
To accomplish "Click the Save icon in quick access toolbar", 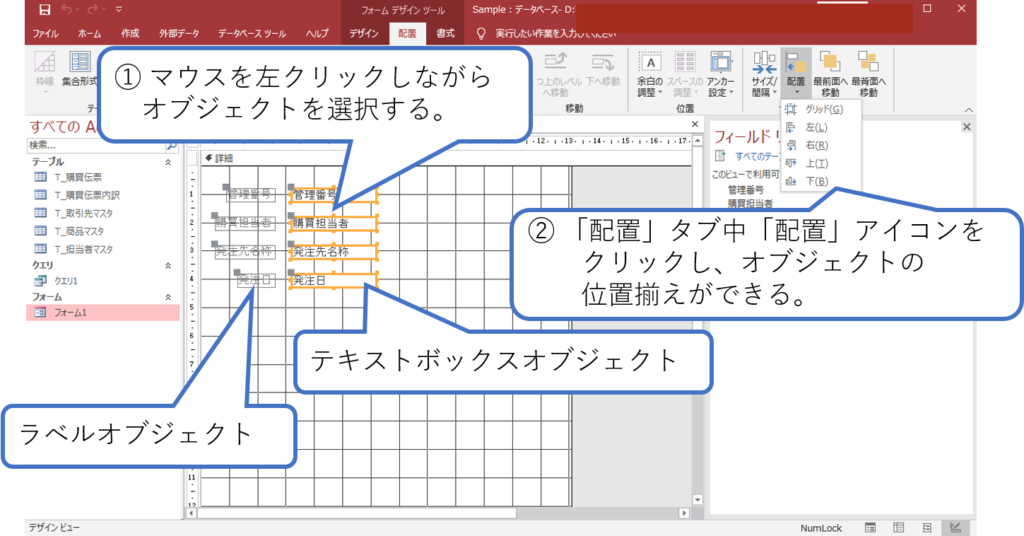I will (x=44, y=9).
